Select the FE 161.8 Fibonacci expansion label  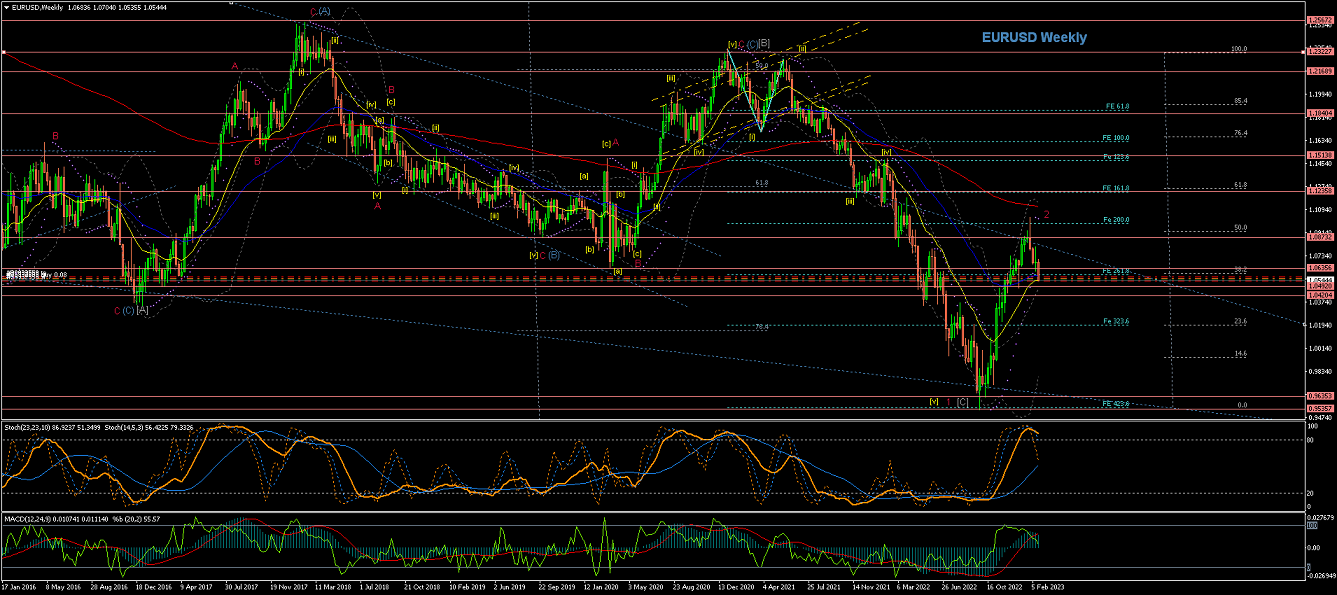1115,188
